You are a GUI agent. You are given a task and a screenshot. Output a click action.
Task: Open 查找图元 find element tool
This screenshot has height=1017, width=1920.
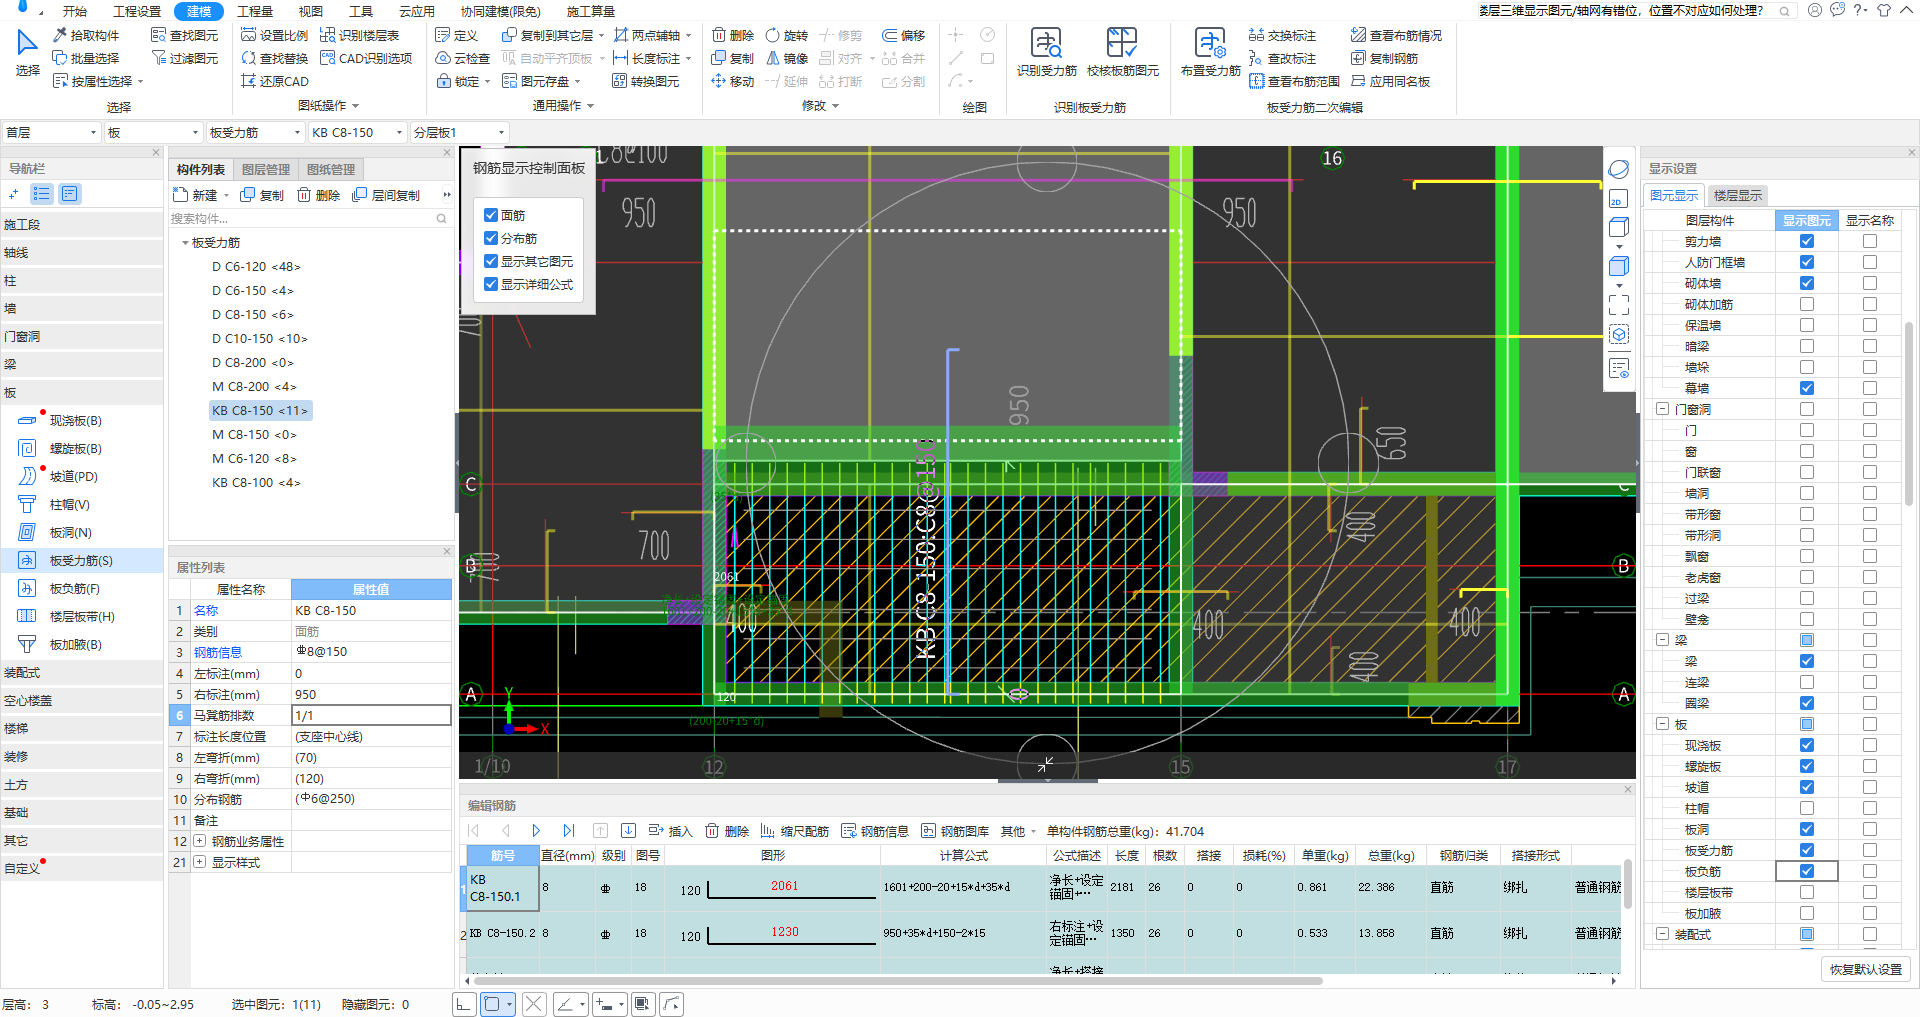point(184,35)
